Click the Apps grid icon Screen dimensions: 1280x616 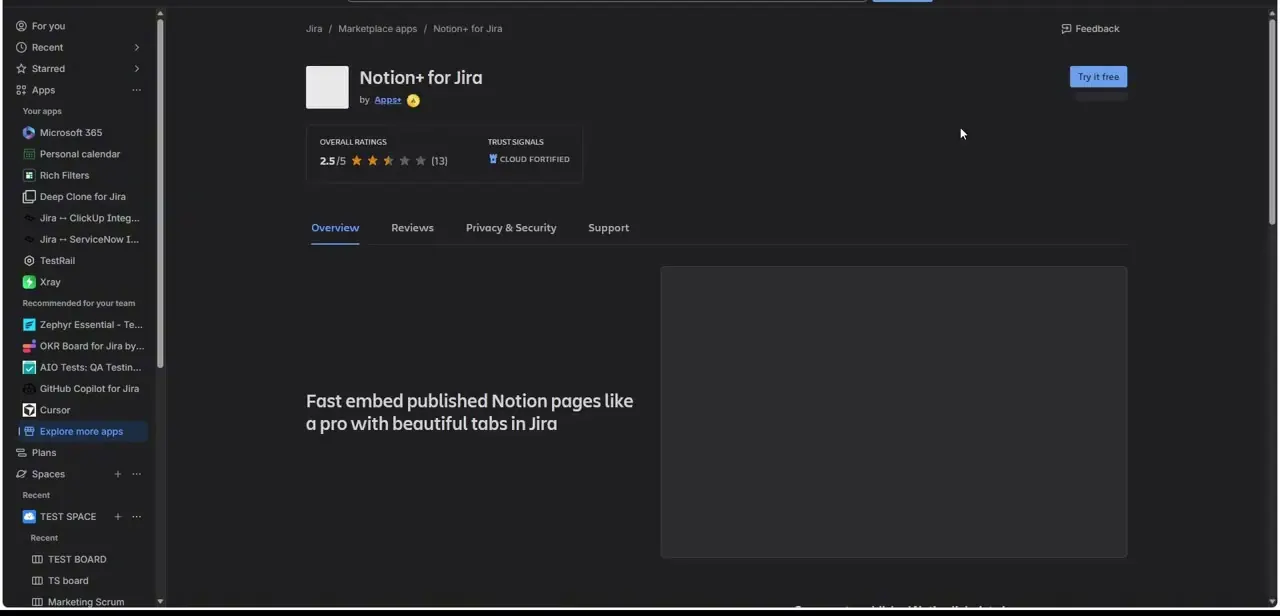click(x=21, y=90)
